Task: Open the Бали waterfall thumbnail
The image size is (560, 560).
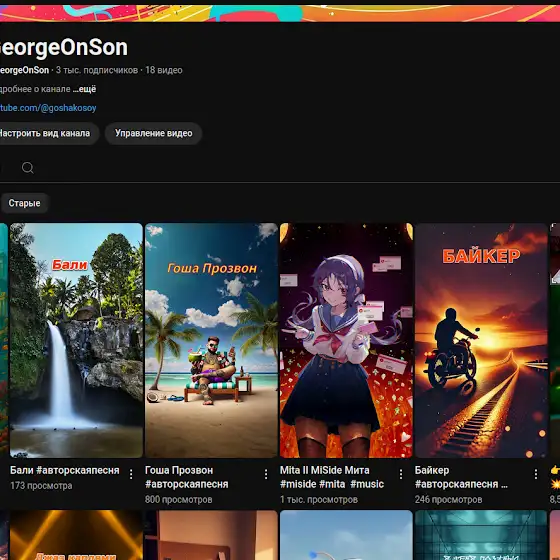Action: pyautogui.click(x=76, y=340)
